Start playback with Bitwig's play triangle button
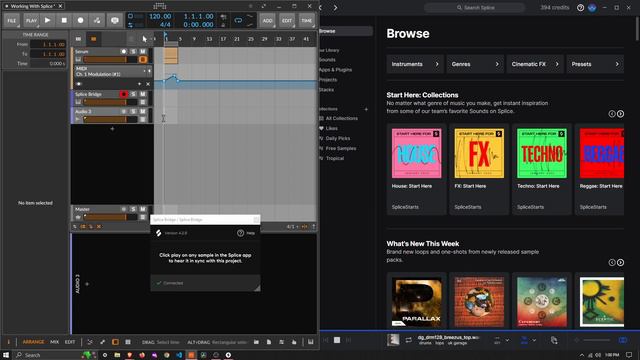This screenshot has width=640, height=360. [47, 20]
